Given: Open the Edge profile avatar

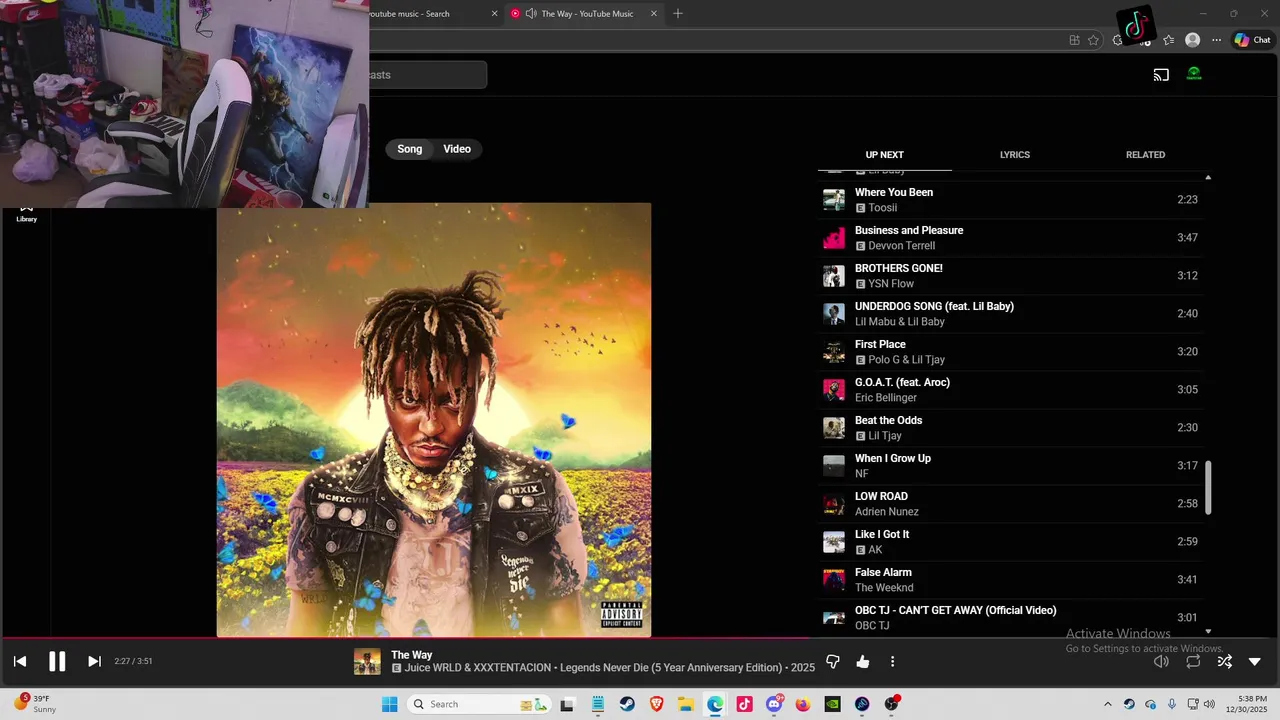Looking at the screenshot, I should (1192, 40).
